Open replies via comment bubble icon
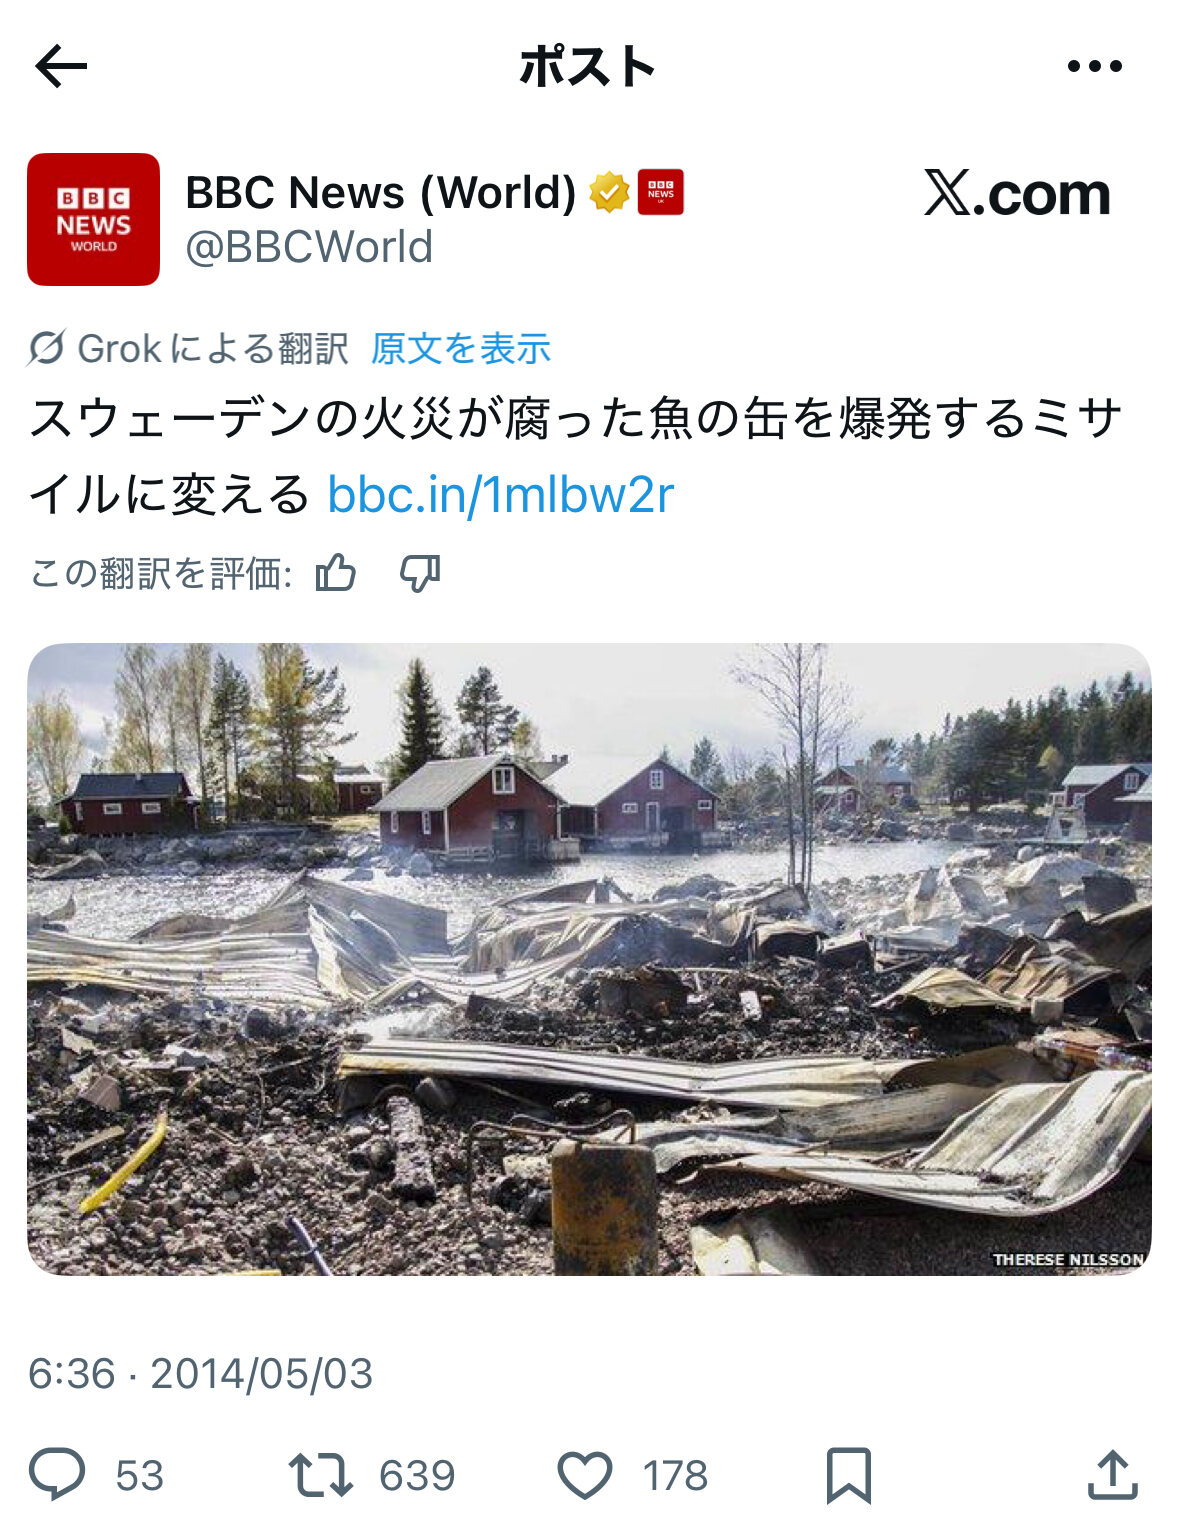 pyautogui.click(x=57, y=1474)
